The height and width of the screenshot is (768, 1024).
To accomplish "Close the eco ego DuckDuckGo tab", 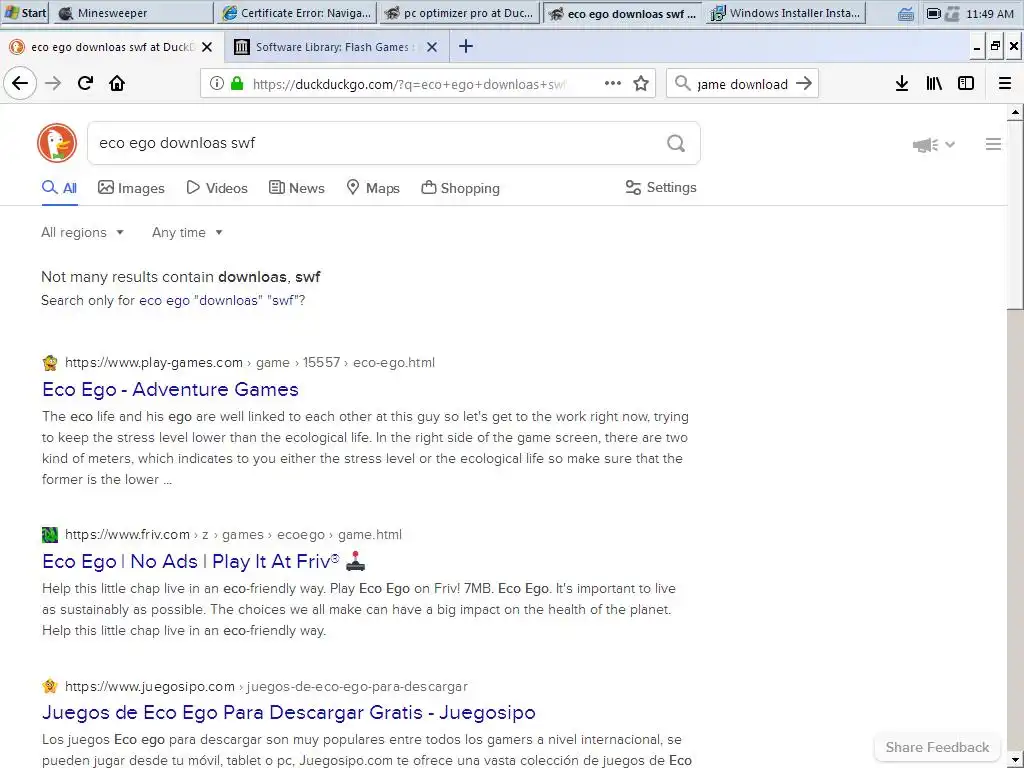I will tap(206, 47).
